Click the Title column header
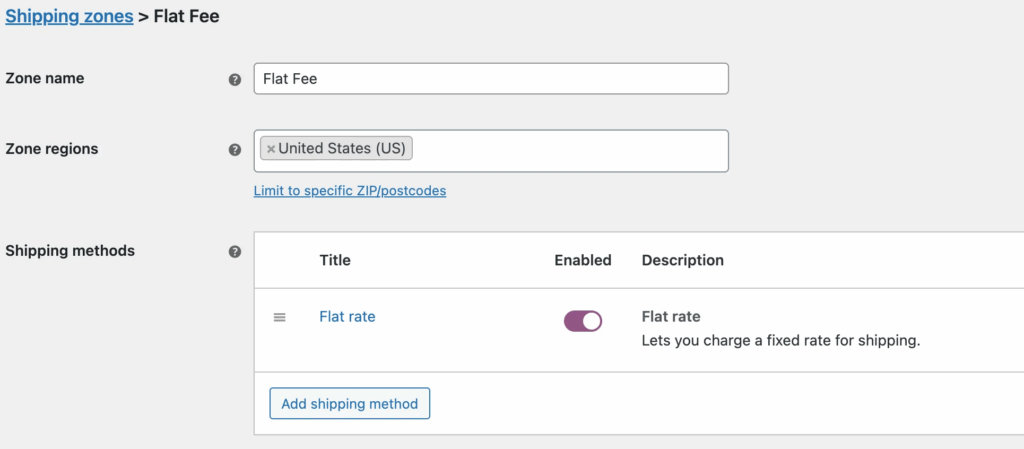Screen dimensions: 1024x449 [x=335, y=260]
